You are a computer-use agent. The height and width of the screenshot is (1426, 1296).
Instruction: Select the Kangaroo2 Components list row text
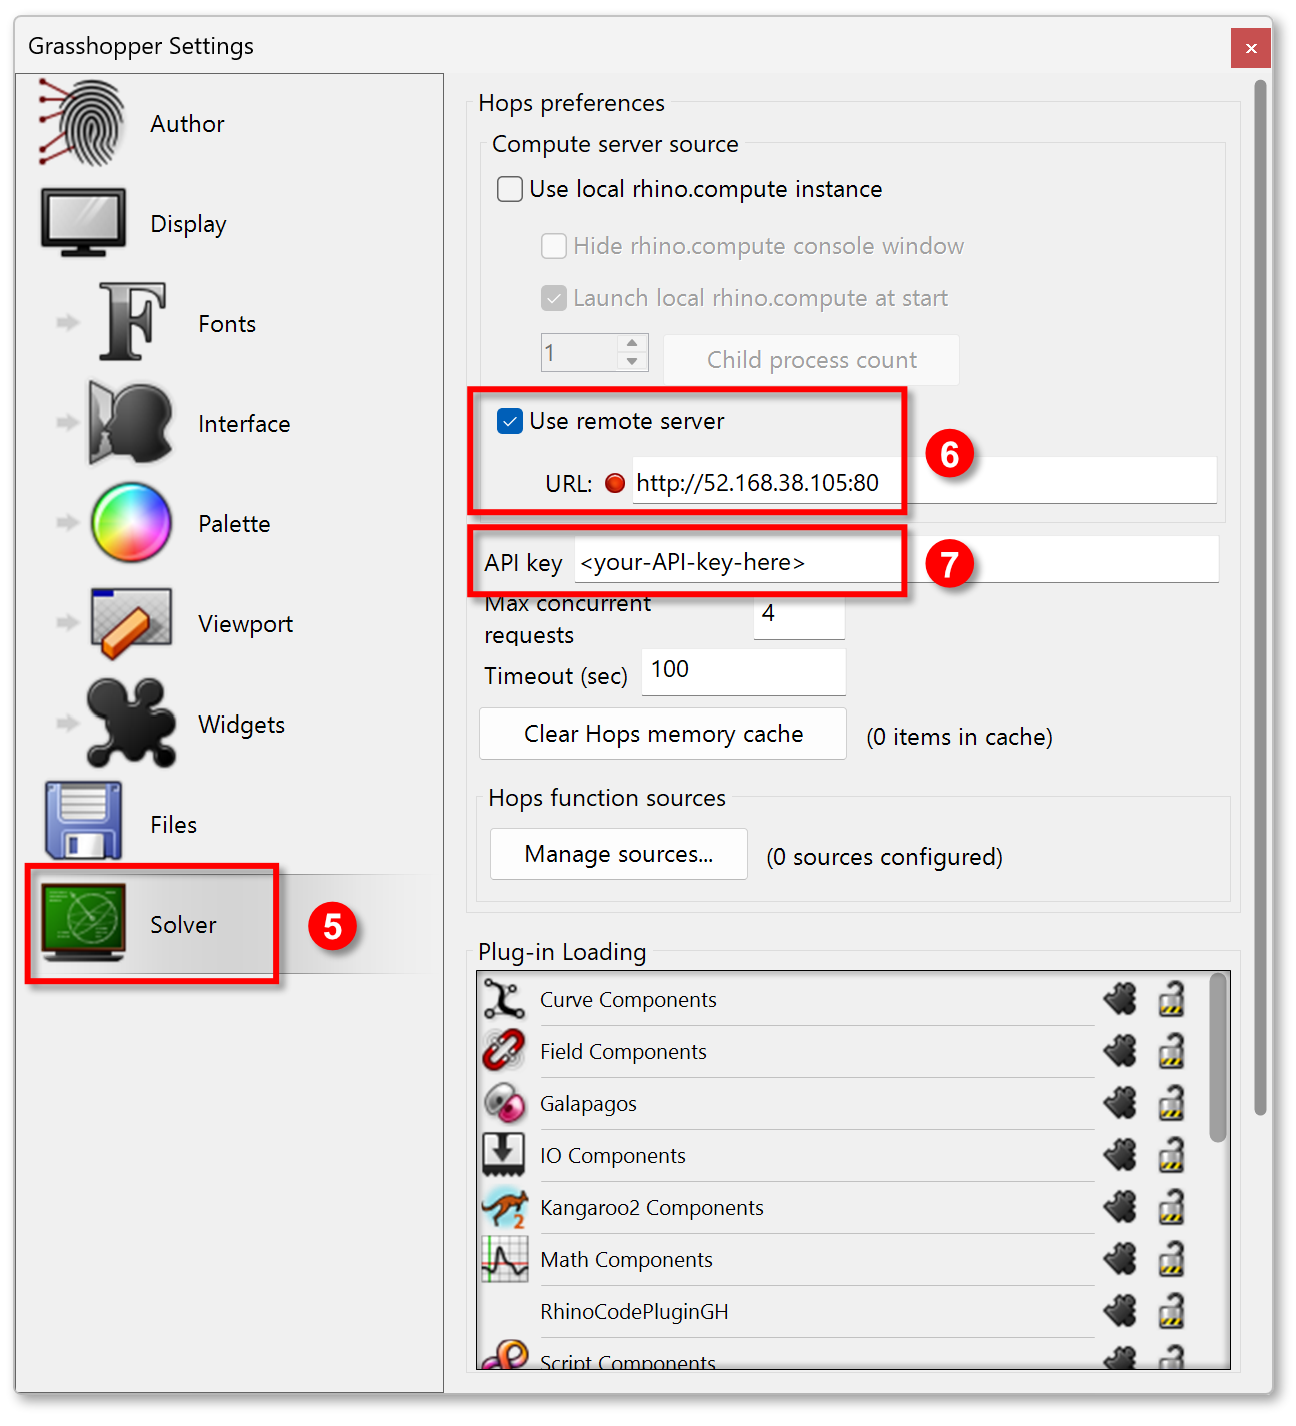click(652, 1207)
